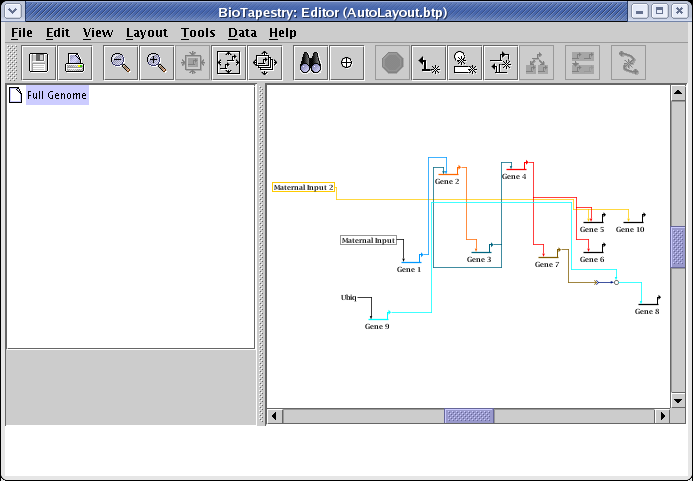Image resolution: width=693 pixels, height=481 pixels.
Task: Select the Maternal Input 2 node
Action: pyautogui.click(x=304, y=187)
